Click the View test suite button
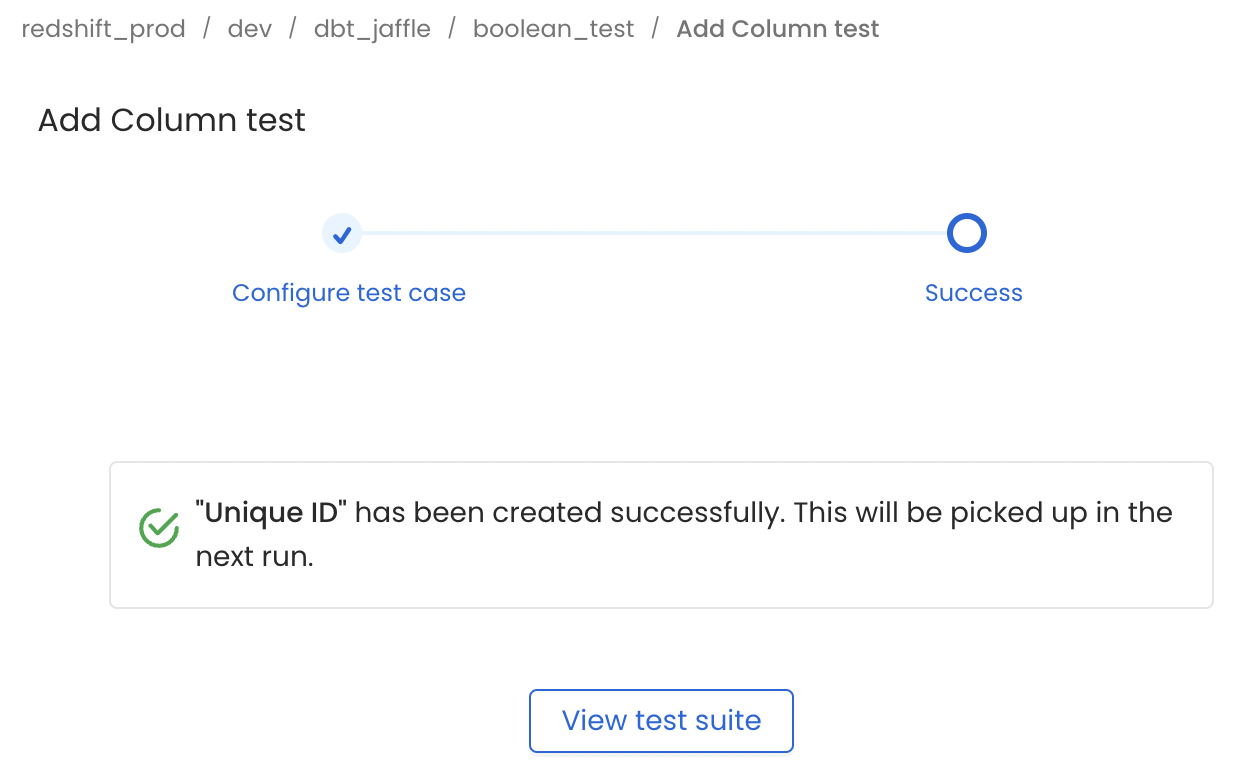Image resolution: width=1250 pixels, height=778 pixels. (660, 720)
